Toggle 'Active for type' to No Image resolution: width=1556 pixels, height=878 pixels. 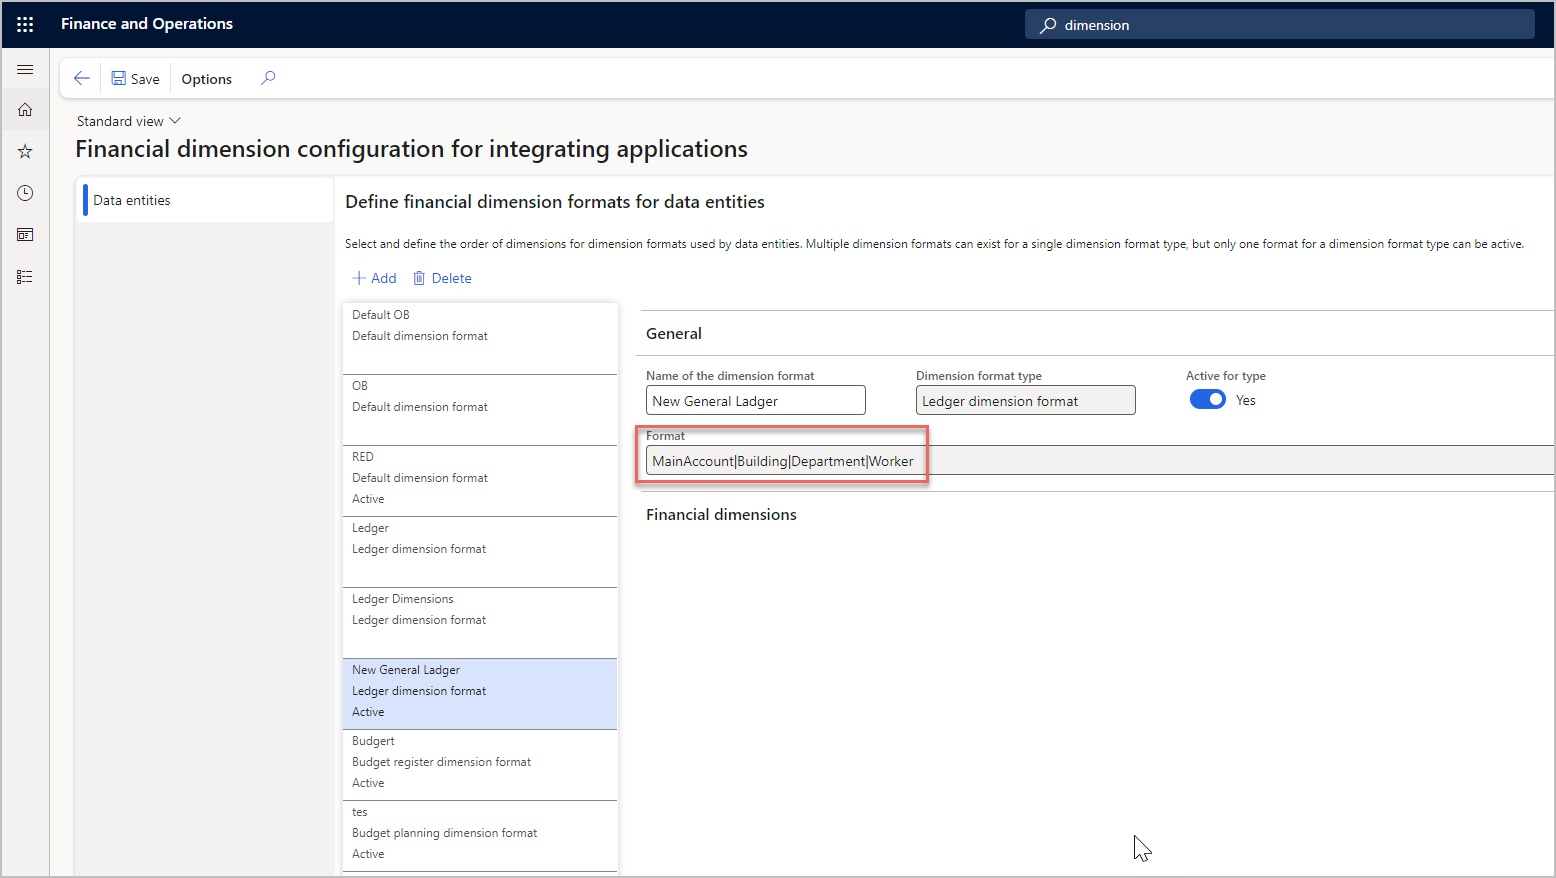coord(1208,399)
